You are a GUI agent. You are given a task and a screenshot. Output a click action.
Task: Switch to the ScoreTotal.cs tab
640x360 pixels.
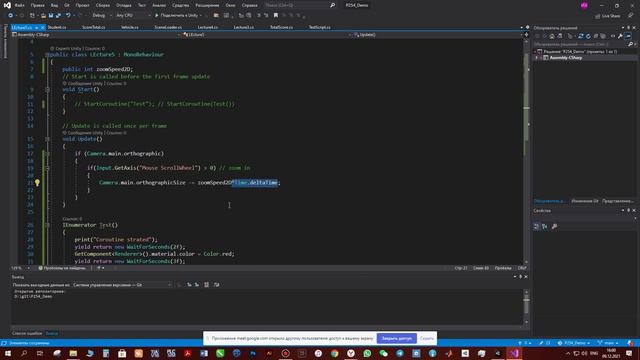(93, 27)
